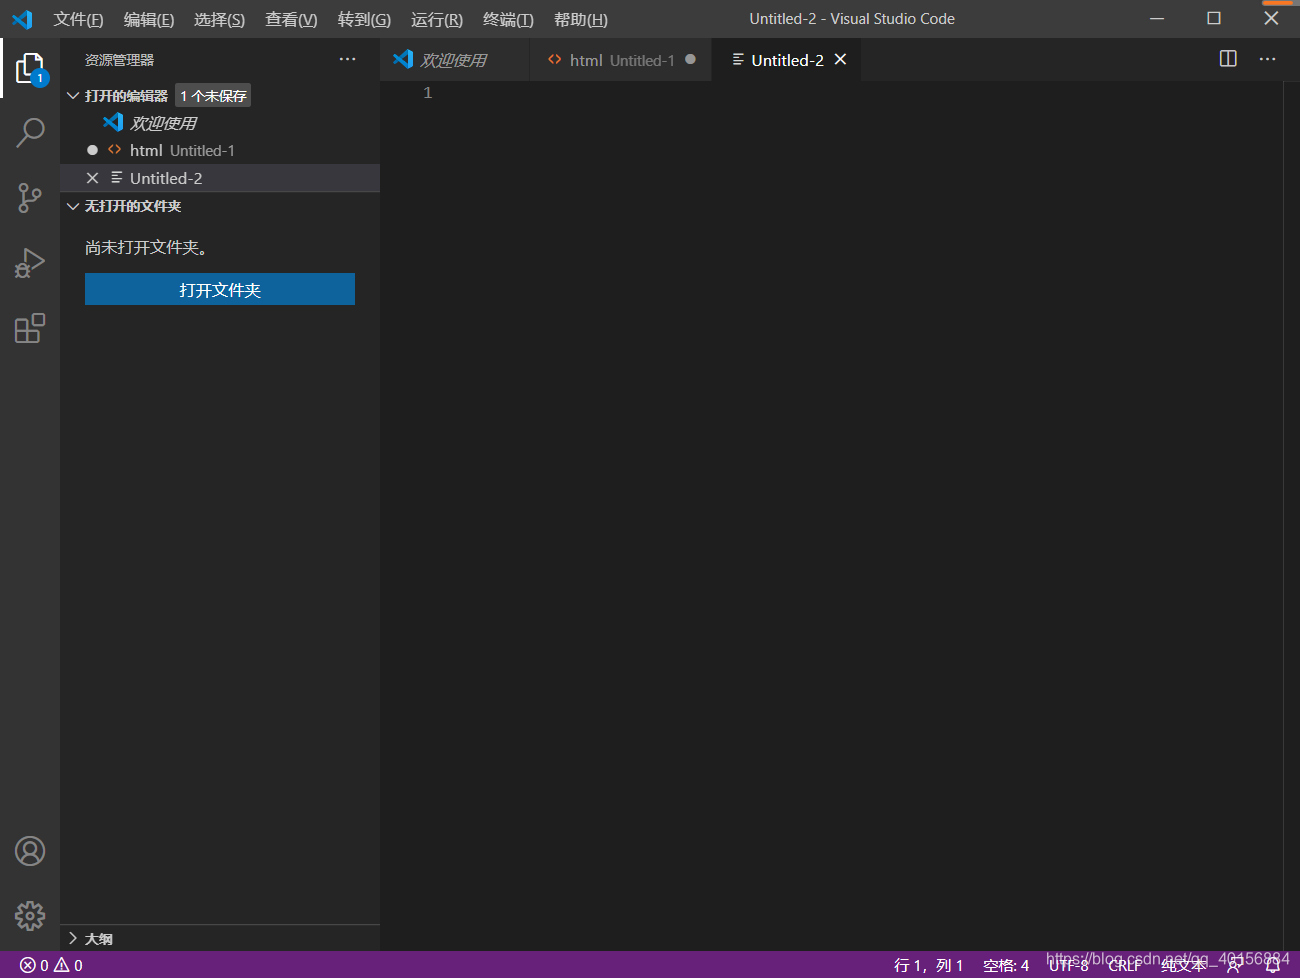Screen dimensions: 1300x978
Task: Open the 查看(V) menu
Action: 291,19
